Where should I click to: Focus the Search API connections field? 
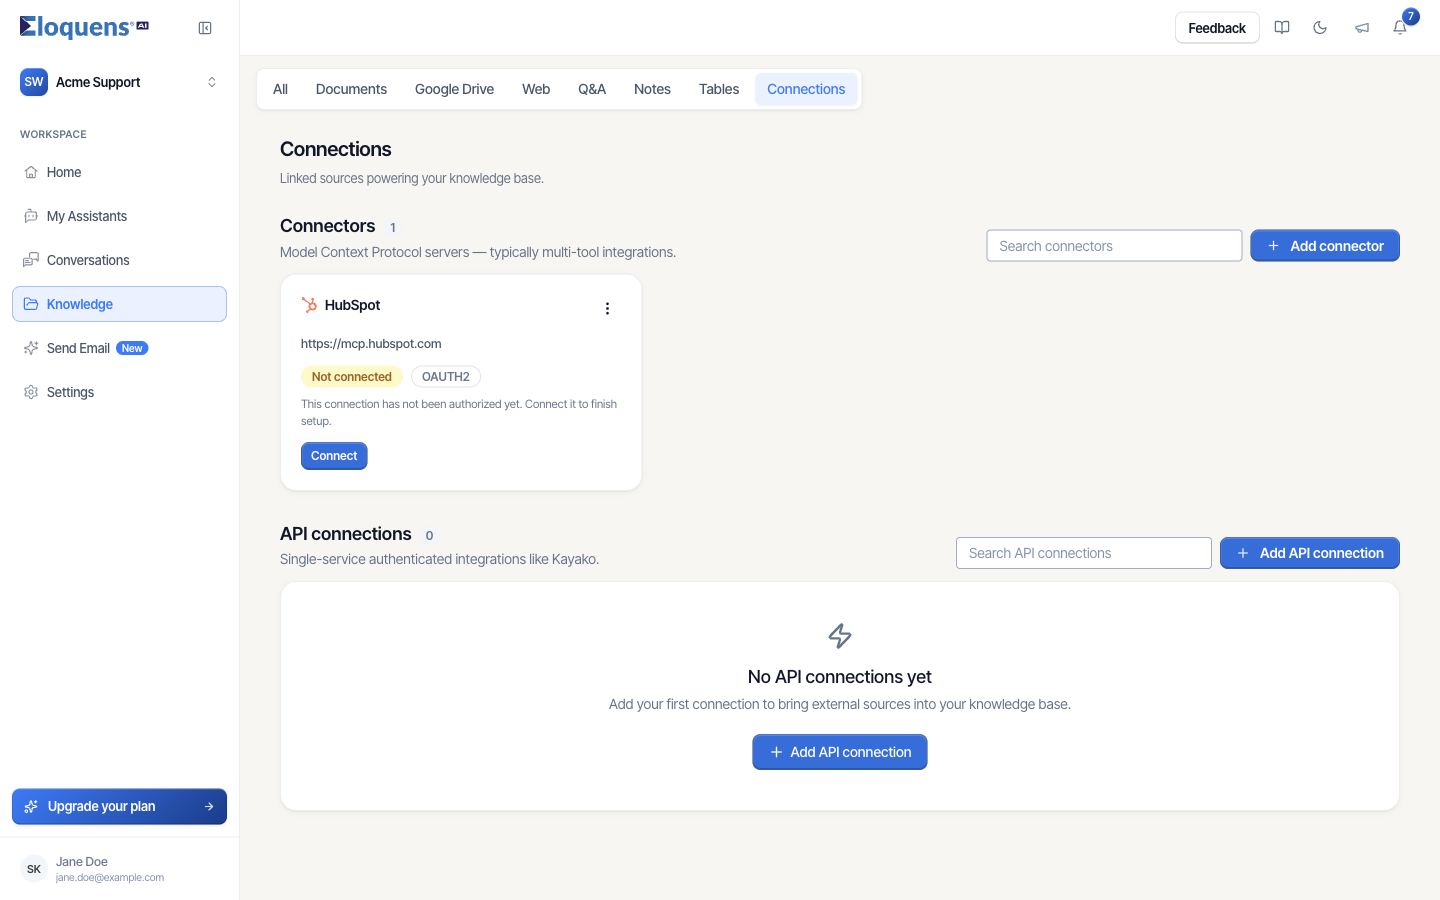click(1084, 553)
